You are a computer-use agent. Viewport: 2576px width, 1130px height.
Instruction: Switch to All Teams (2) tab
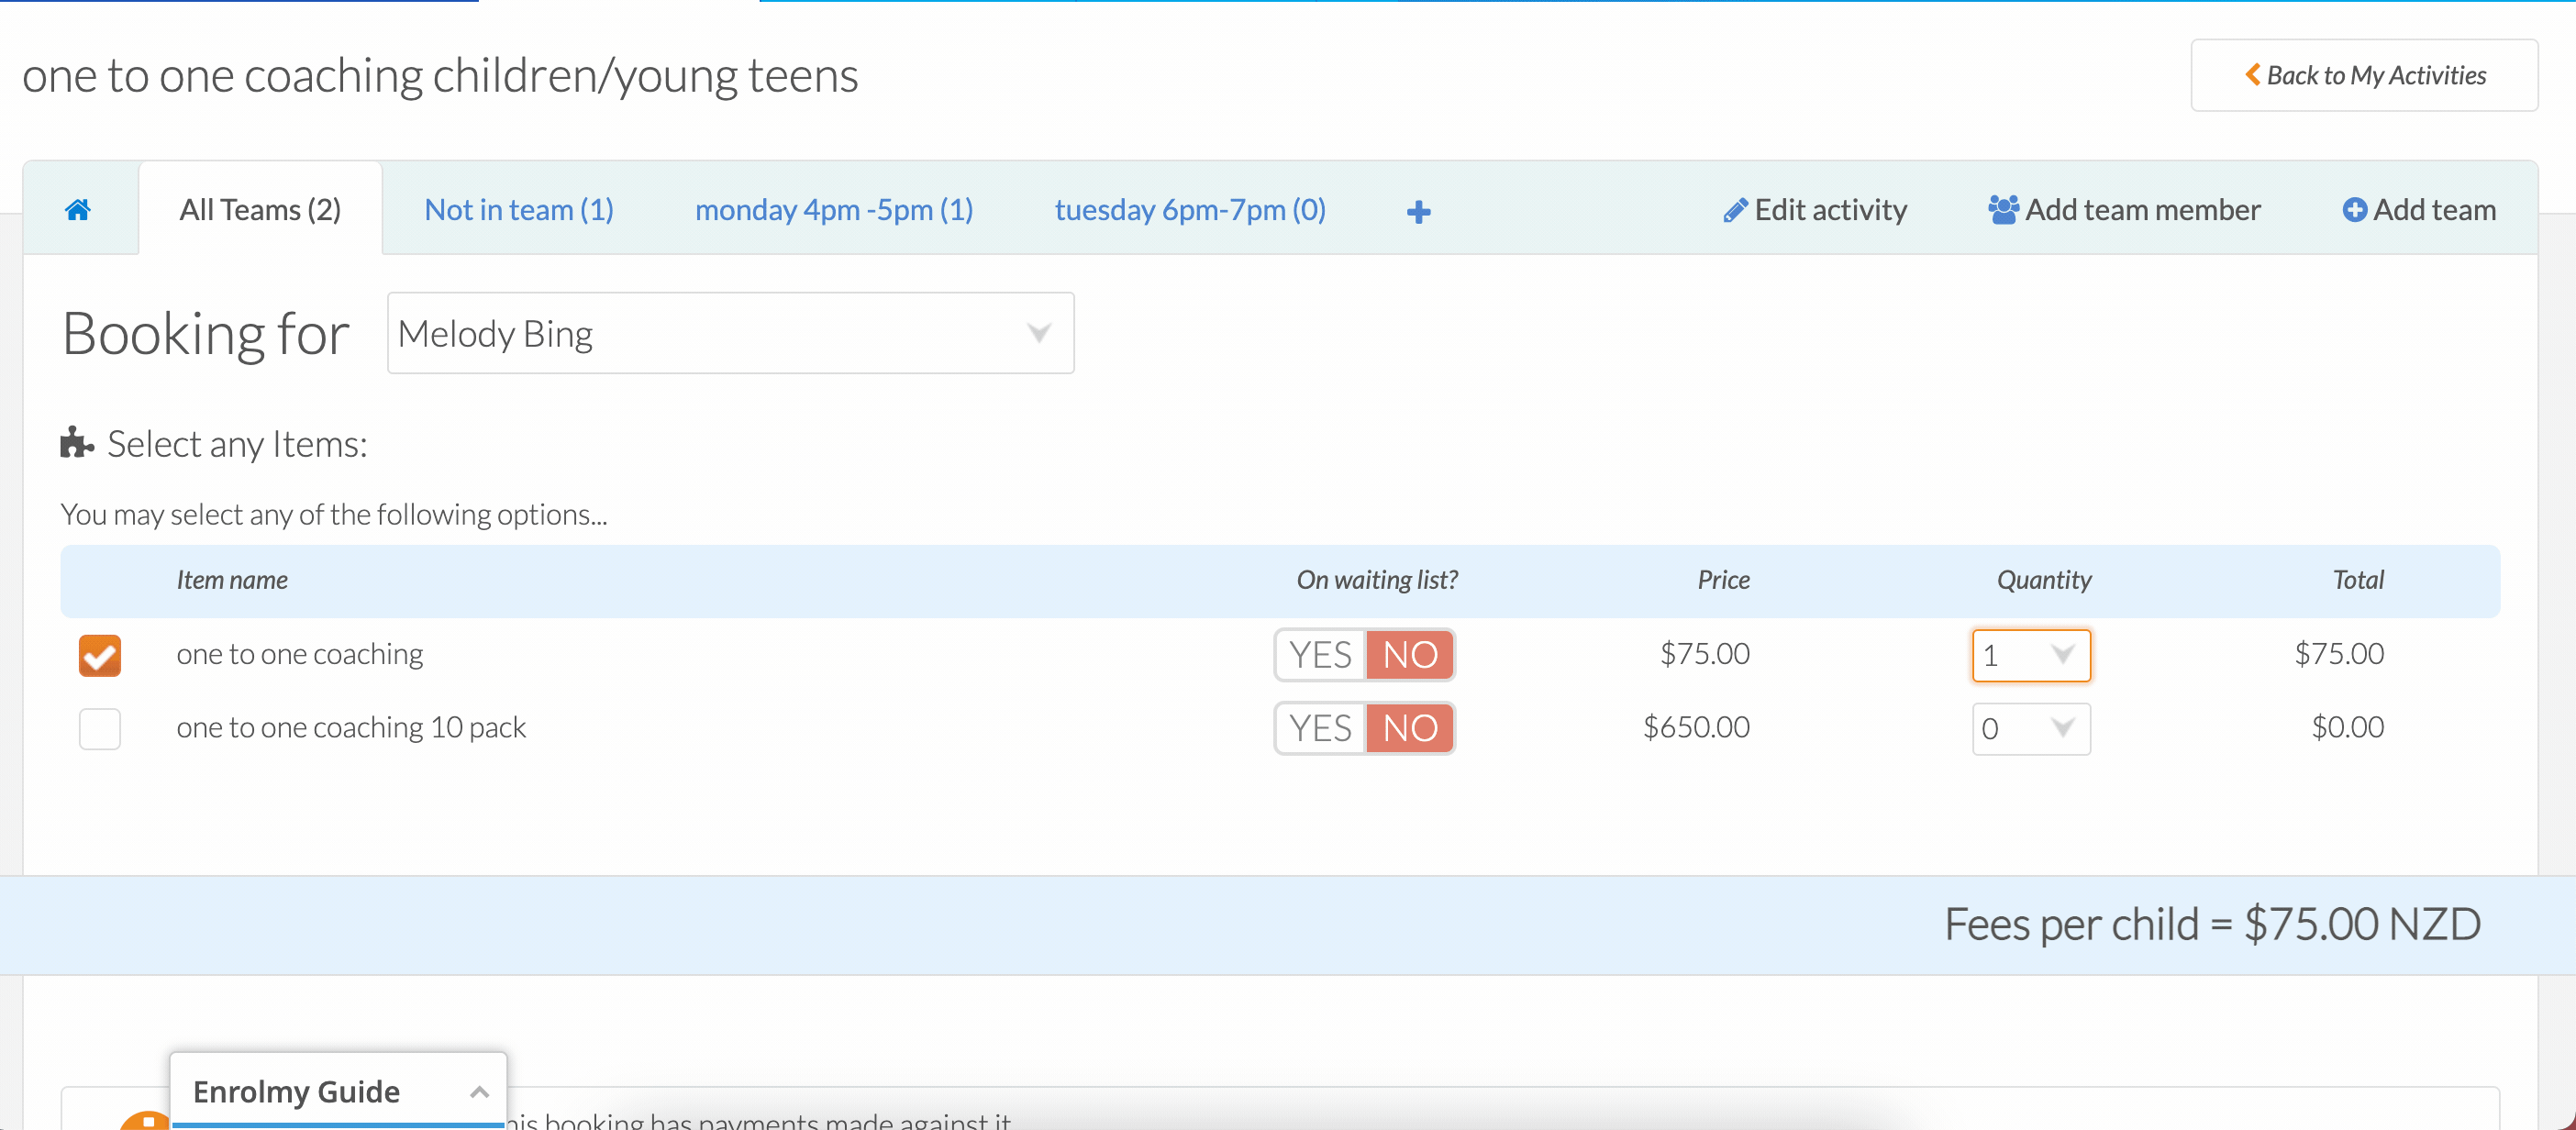tap(260, 210)
